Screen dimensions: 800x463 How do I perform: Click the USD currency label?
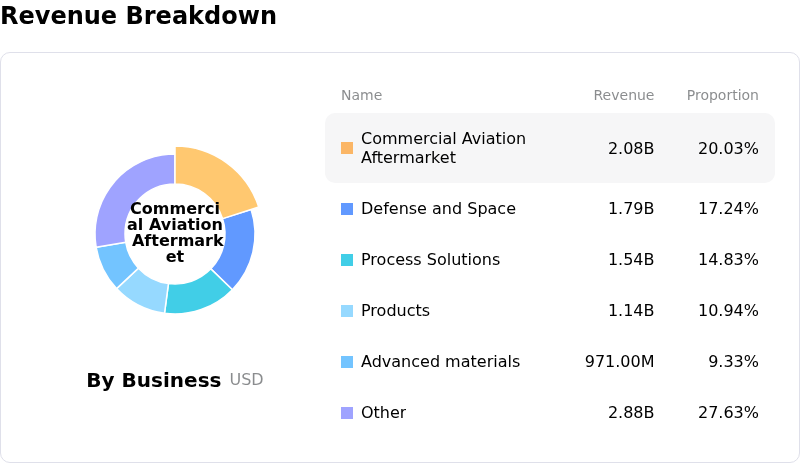(246, 380)
